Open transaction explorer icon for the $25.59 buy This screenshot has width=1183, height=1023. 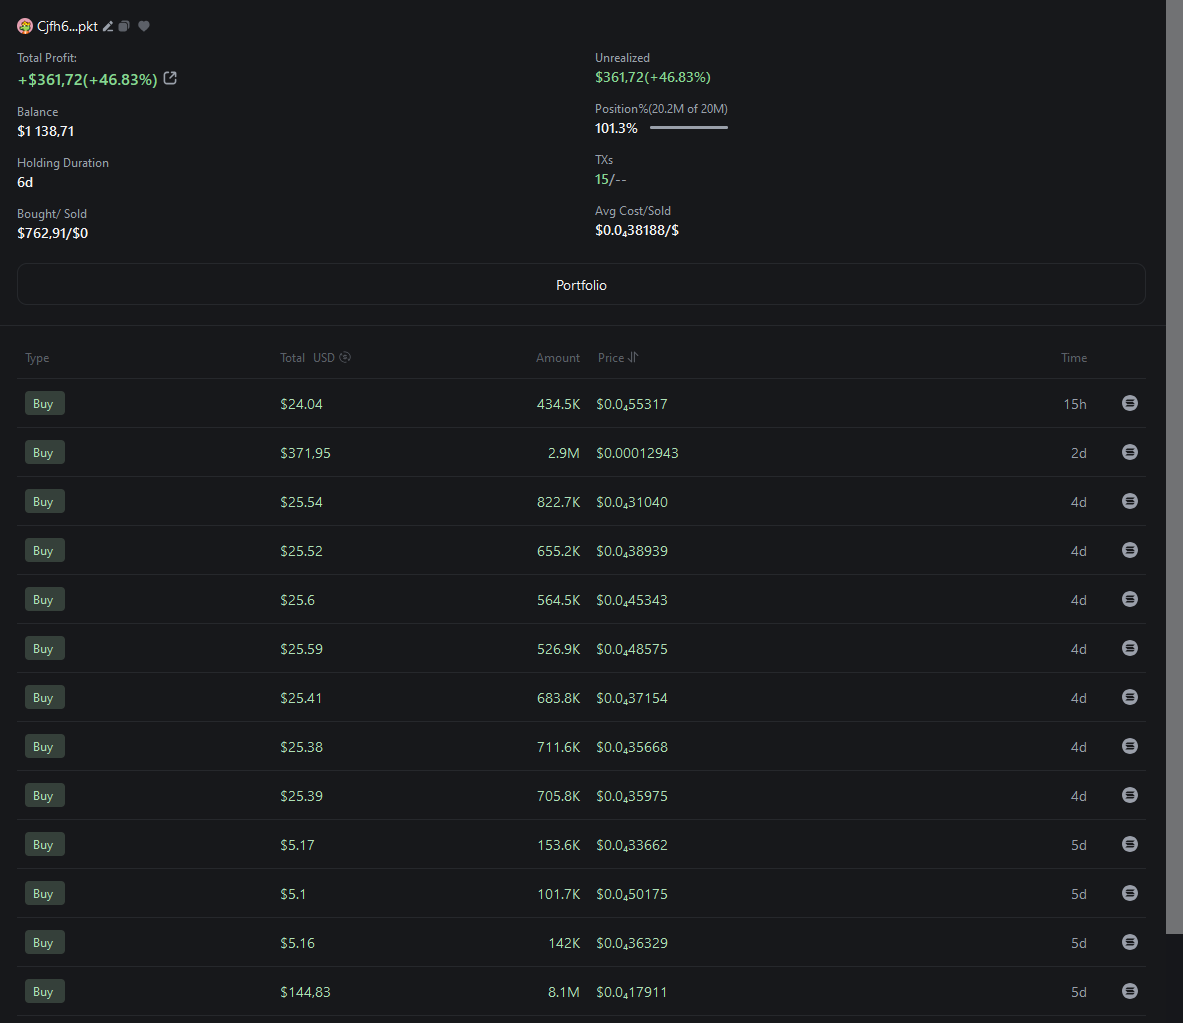pyautogui.click(x=1129, y=648)
